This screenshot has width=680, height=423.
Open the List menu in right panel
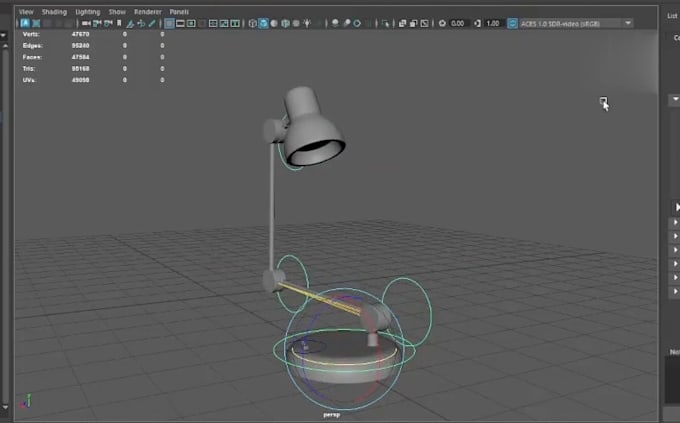pyautogui.click(x=672, y=16)
